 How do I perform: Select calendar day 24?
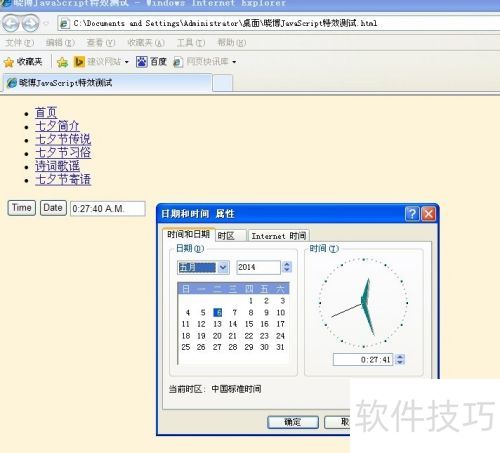(281, 336)
